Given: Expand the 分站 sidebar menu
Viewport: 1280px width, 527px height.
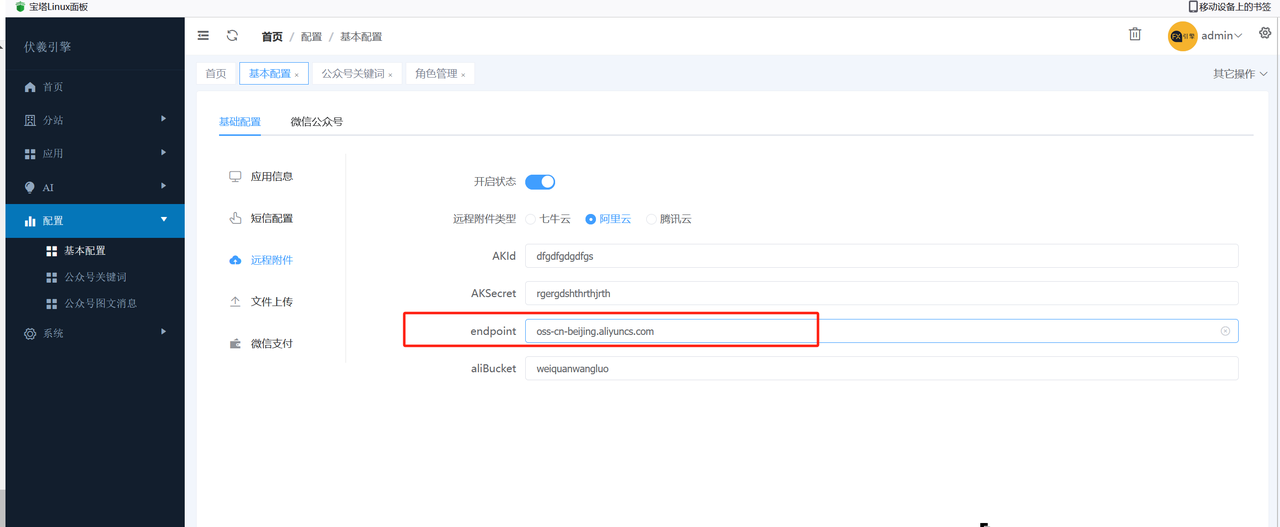Looking at the screenshot, I should [95, 120].
